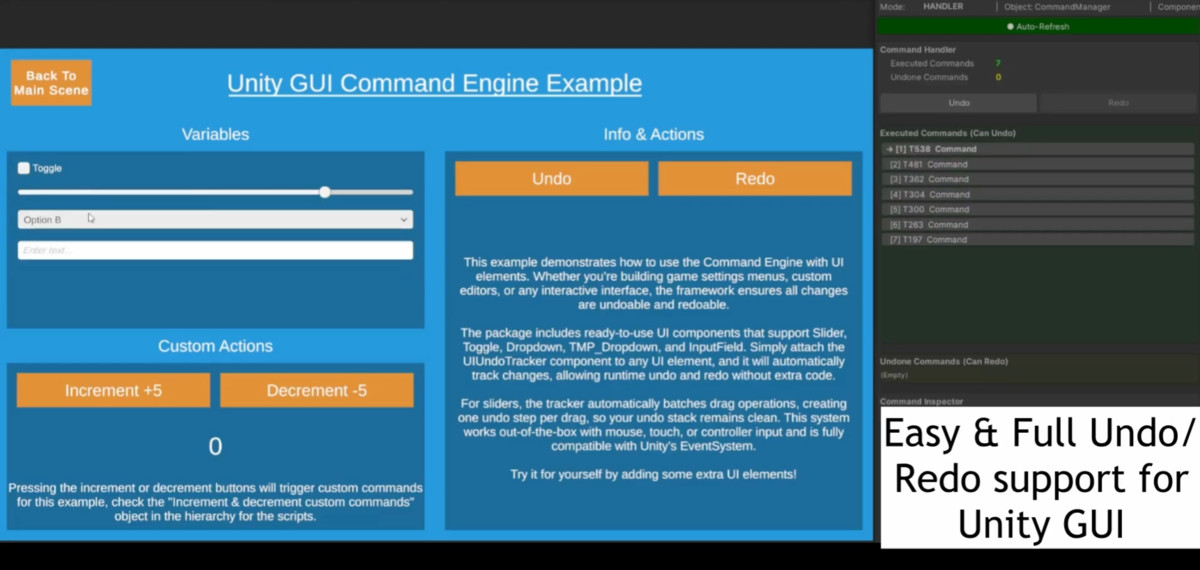This screenshot has width=1200, height=570.
Task: Click the slider handle in Variables panel
Action: point(325,192)
